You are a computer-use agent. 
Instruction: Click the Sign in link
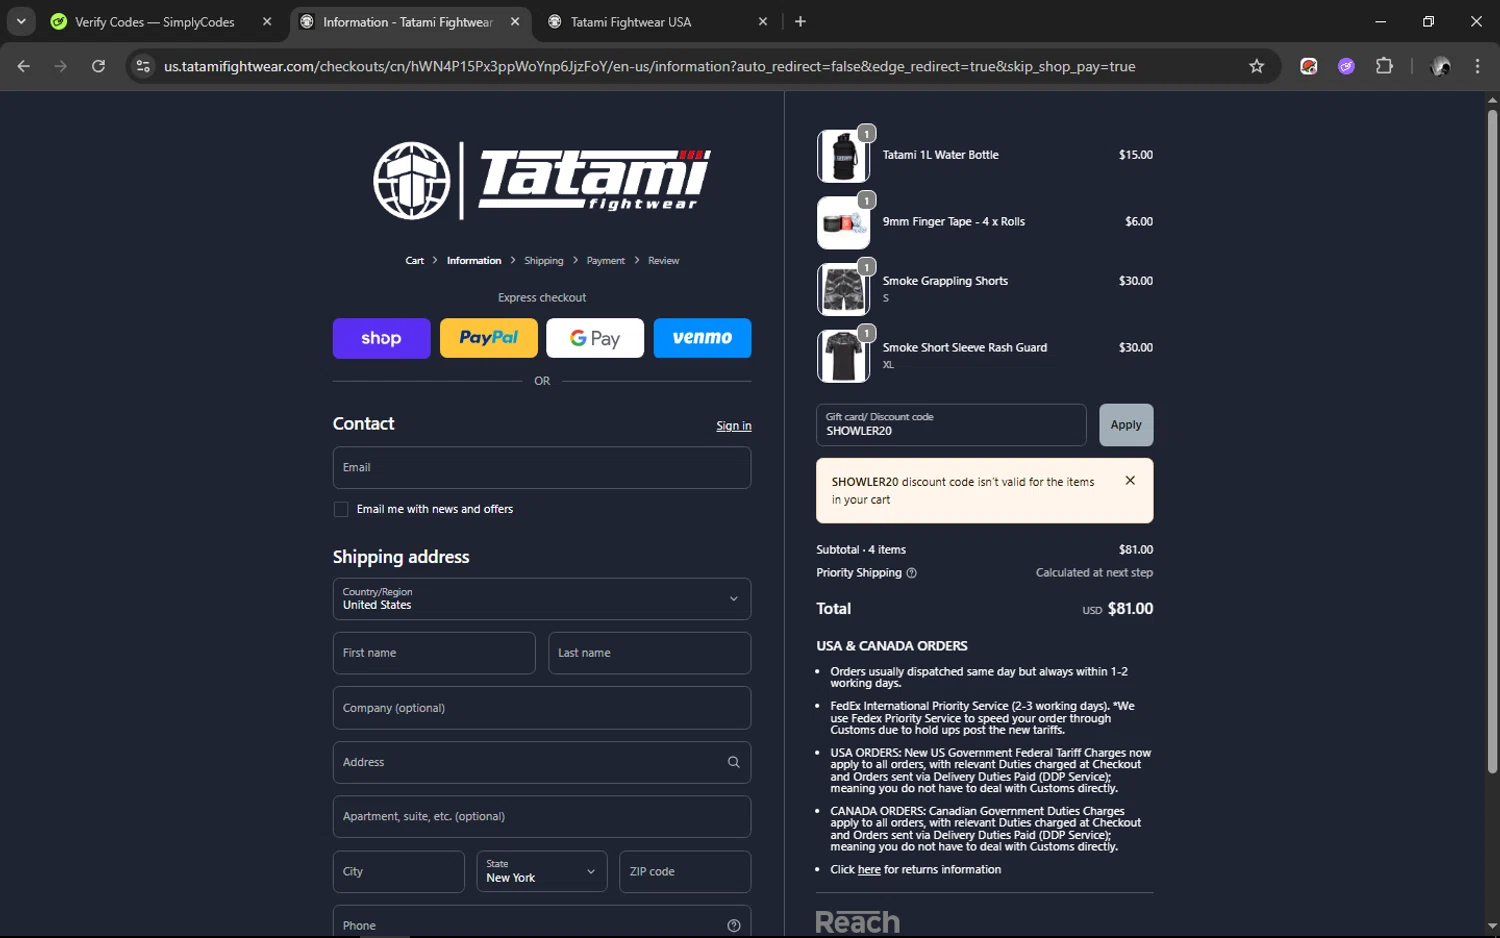coord(733,426)
